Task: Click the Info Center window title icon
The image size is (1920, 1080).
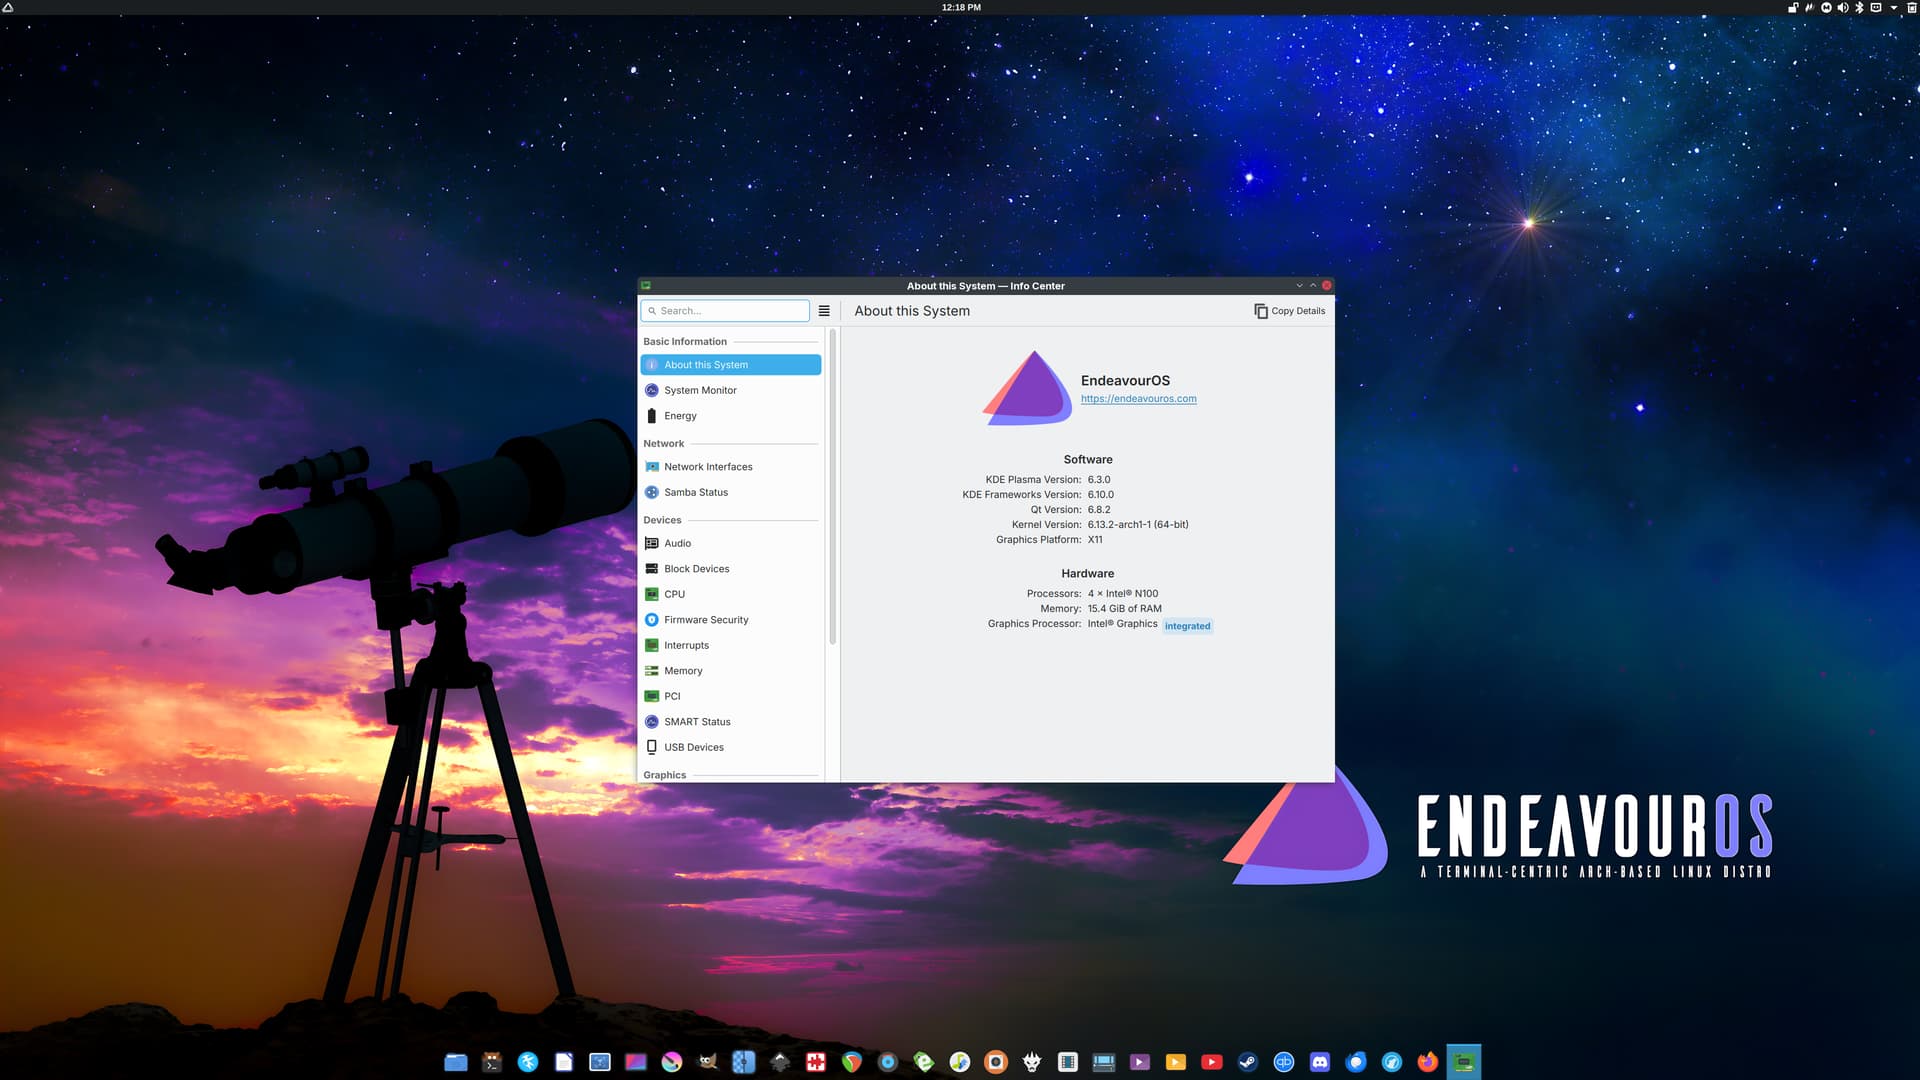Action: point(646,286)
